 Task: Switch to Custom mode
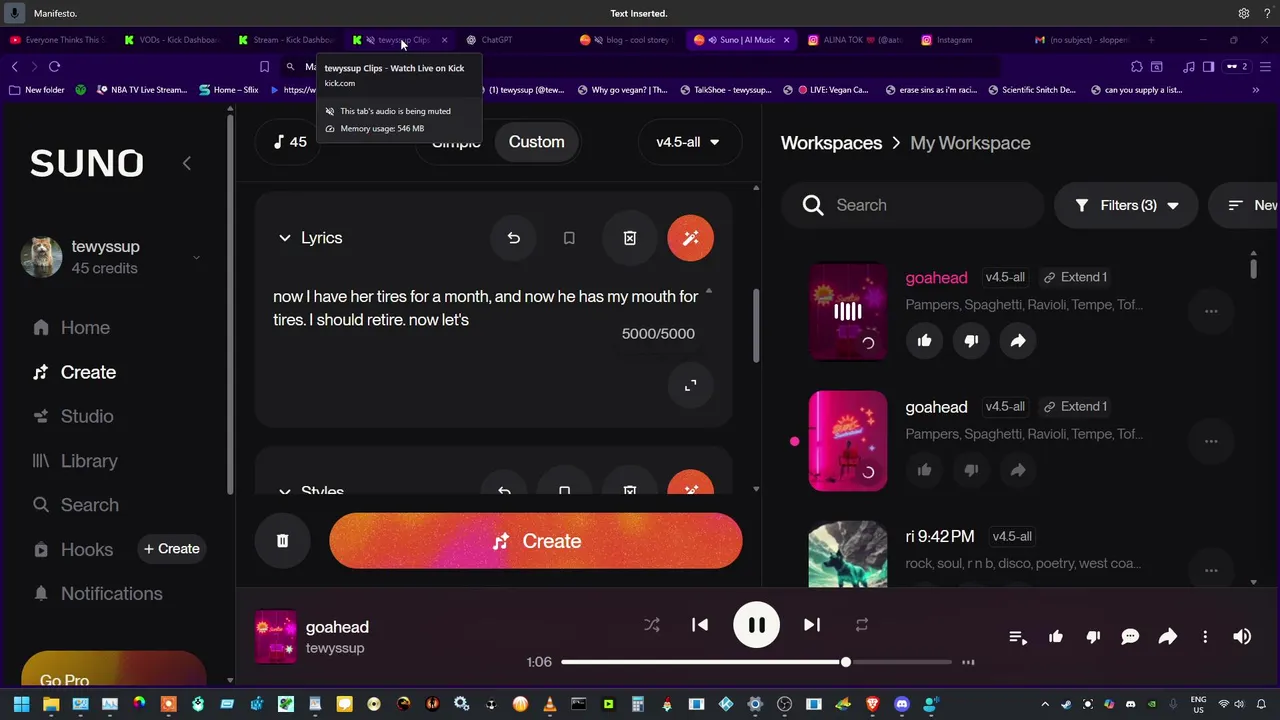[536, 142]
